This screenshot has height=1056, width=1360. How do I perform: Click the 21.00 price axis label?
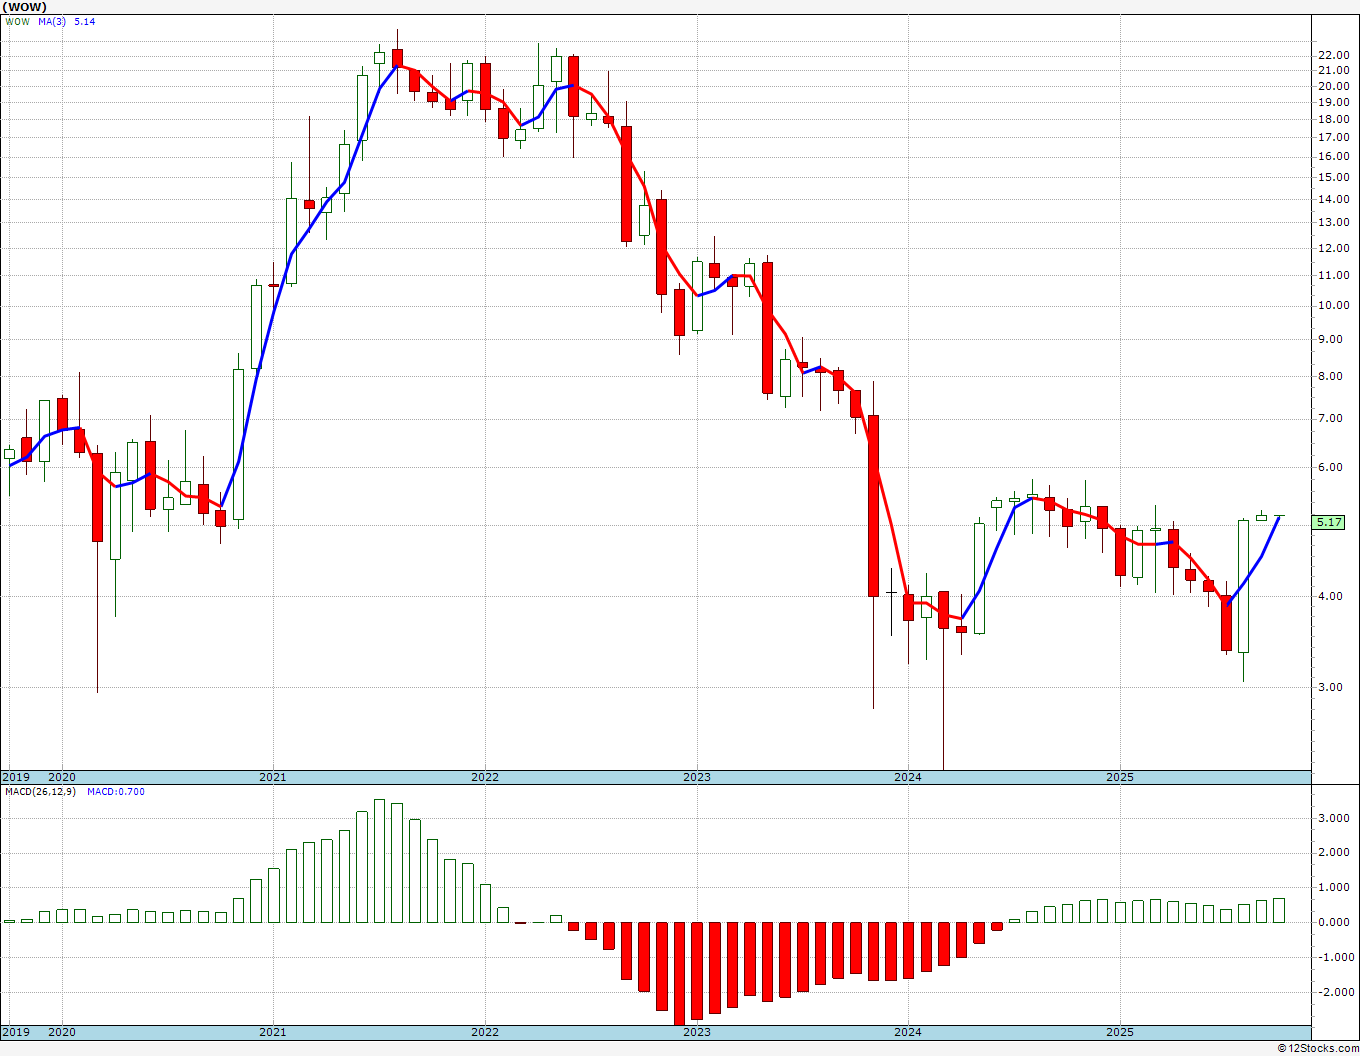(1332, 70)
